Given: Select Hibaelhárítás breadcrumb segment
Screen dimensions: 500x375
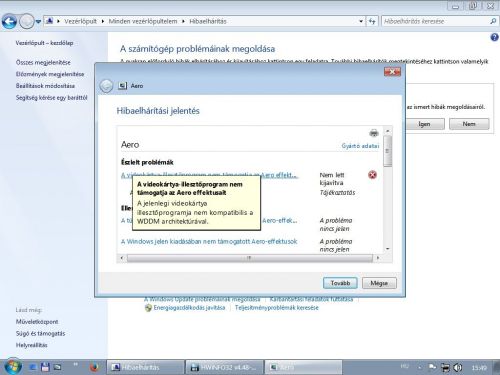Looking at the screenshot, I should click(208, 21).
